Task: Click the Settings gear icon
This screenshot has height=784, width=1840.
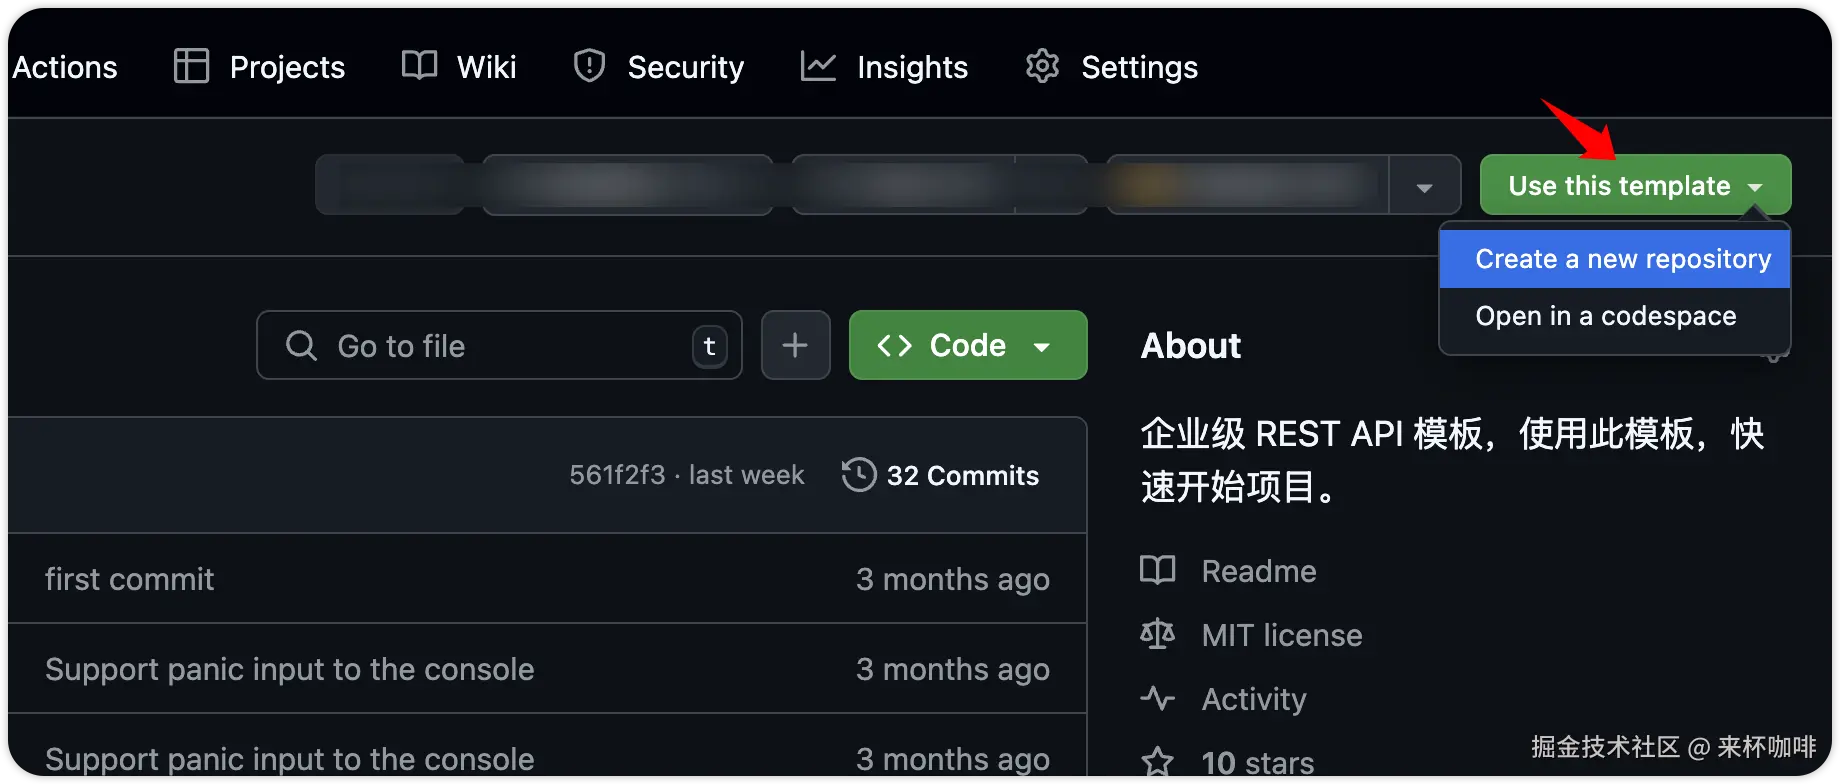Action: [1042, 66]
